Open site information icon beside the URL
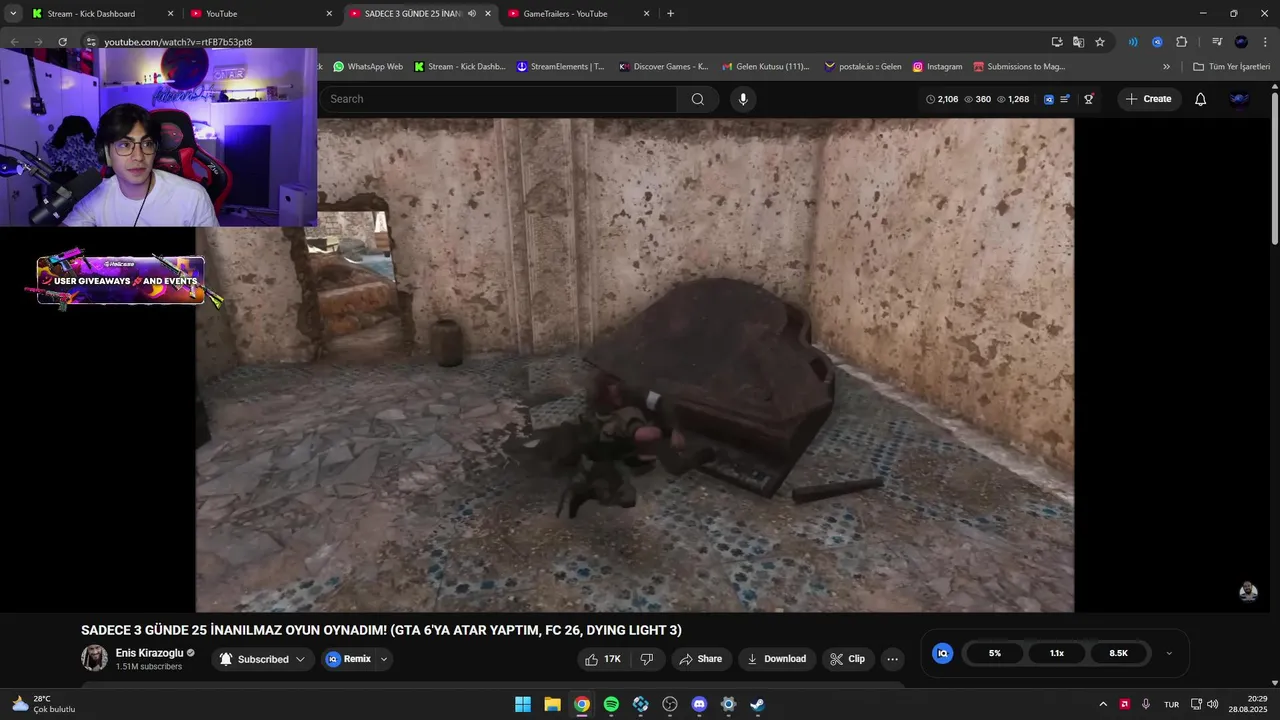 (x=91, y=42)
